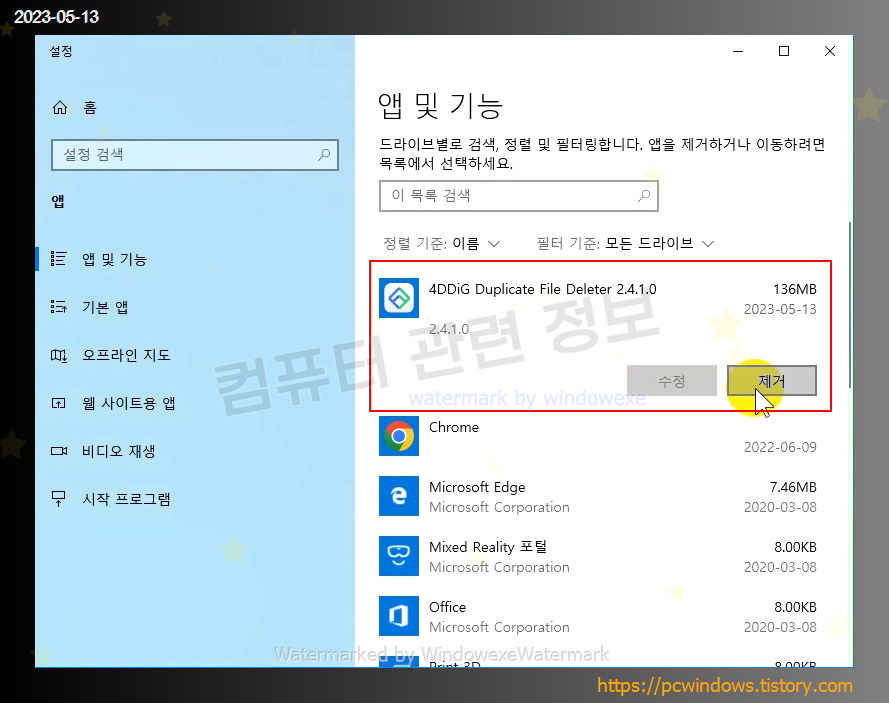The image size is (889, 703).
Task: Maximize the 설정 window
Action: pyautogui.click(x=784, y=51)
